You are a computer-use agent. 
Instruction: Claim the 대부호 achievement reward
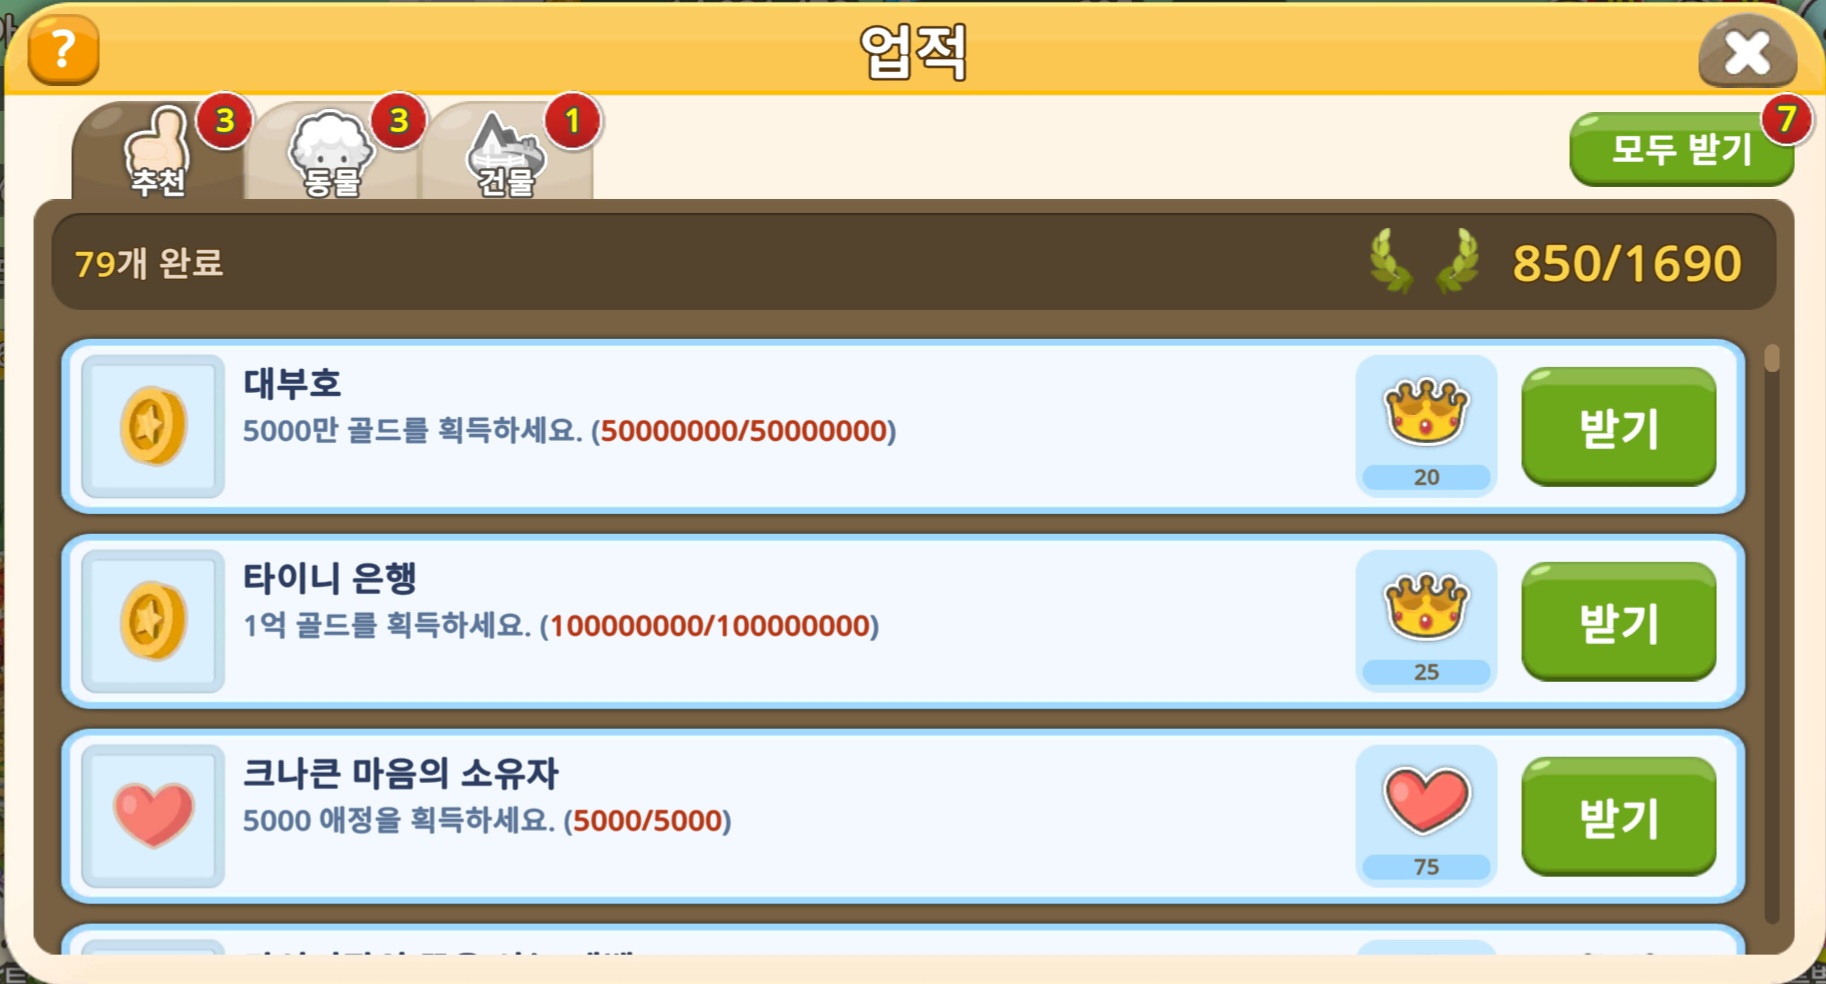(x=1618, y=426)
